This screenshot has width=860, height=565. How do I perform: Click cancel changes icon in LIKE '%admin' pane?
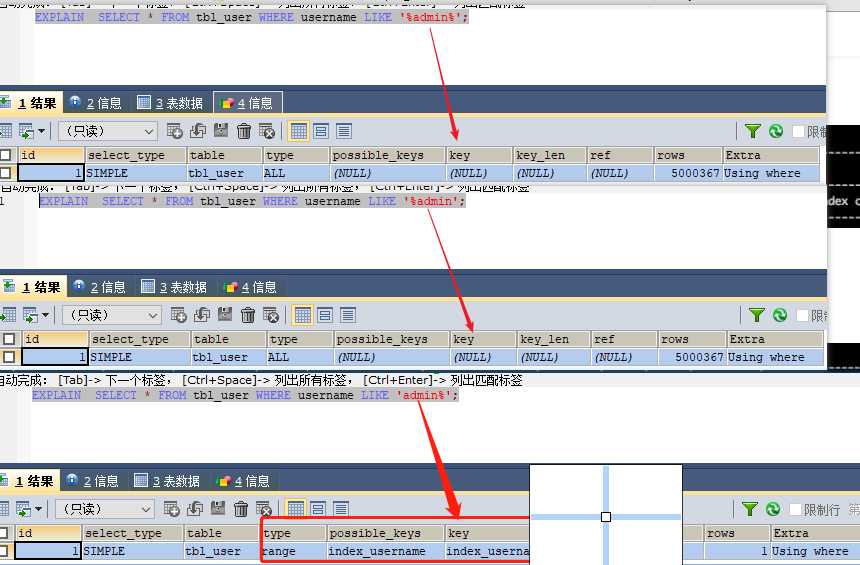[x=271, y=315]
